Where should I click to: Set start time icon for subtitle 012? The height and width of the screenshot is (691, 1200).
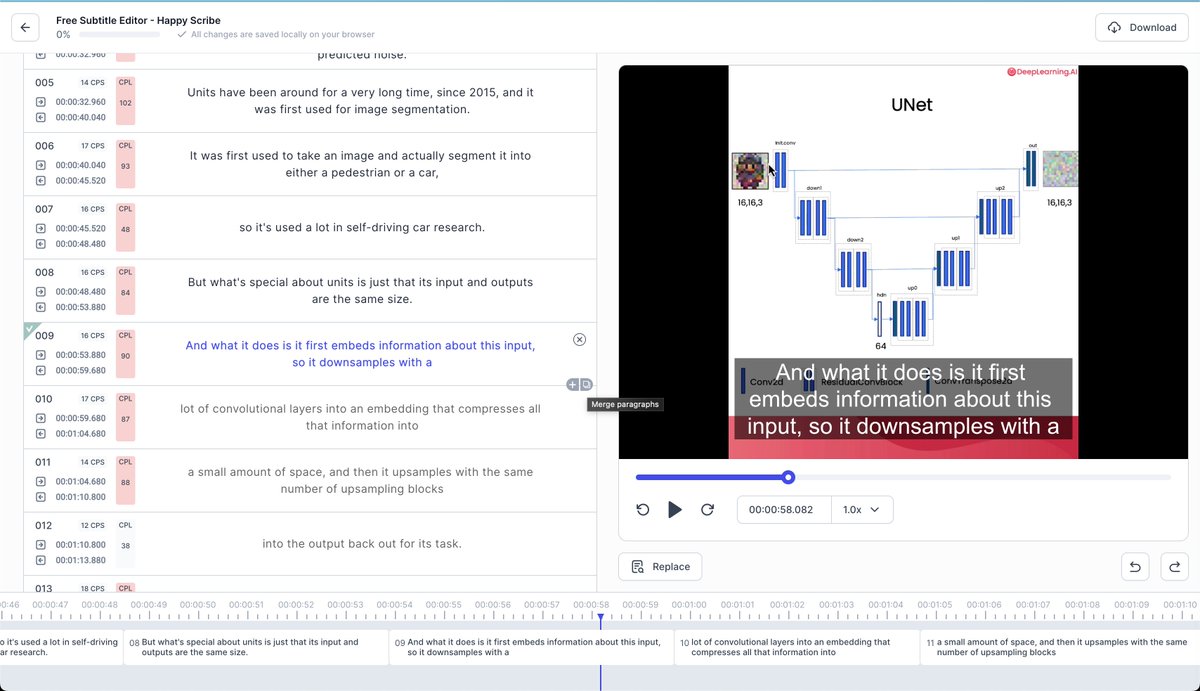41,544
